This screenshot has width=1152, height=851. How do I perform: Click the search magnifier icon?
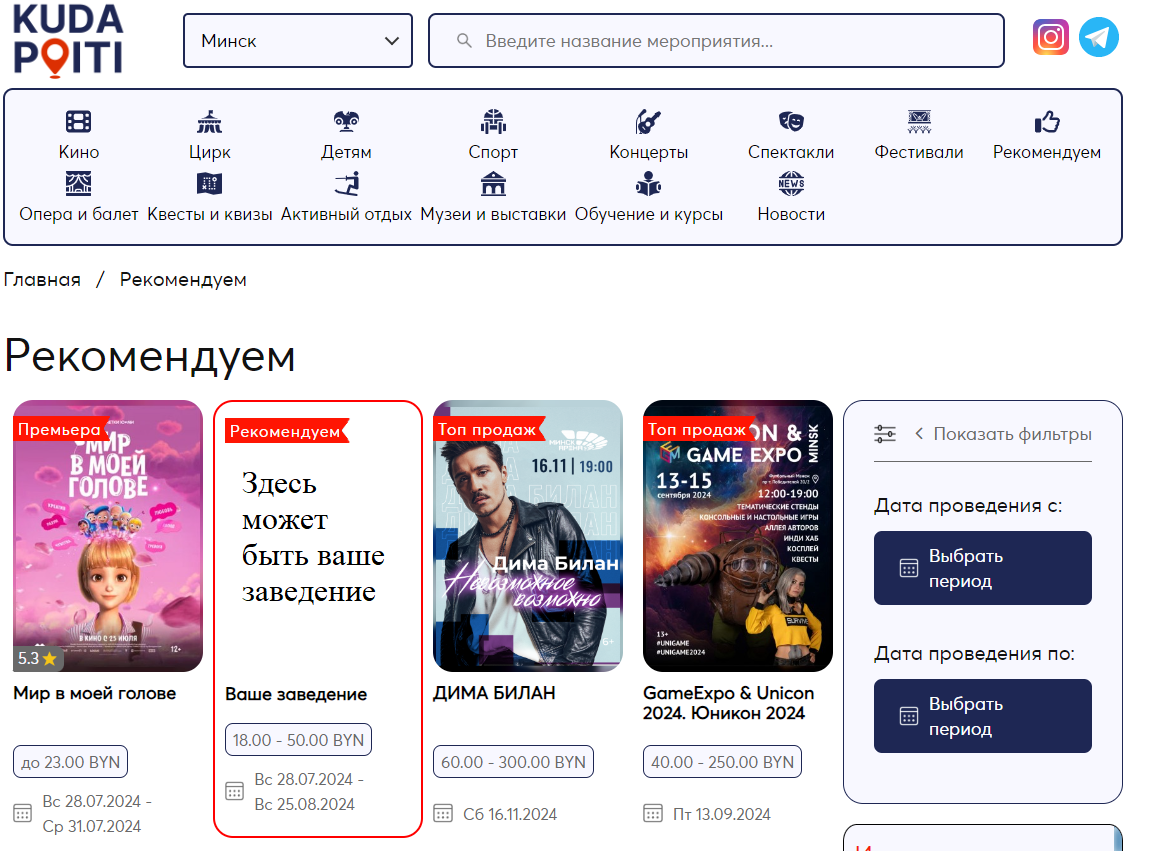(x=464, y=40)
